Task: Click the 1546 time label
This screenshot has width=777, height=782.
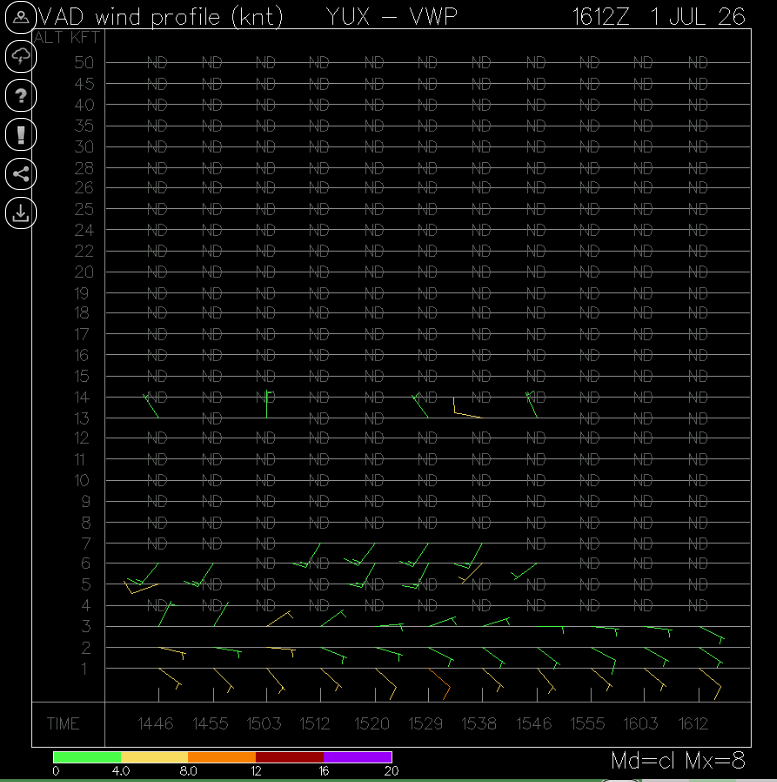Action: pos(534,724)
